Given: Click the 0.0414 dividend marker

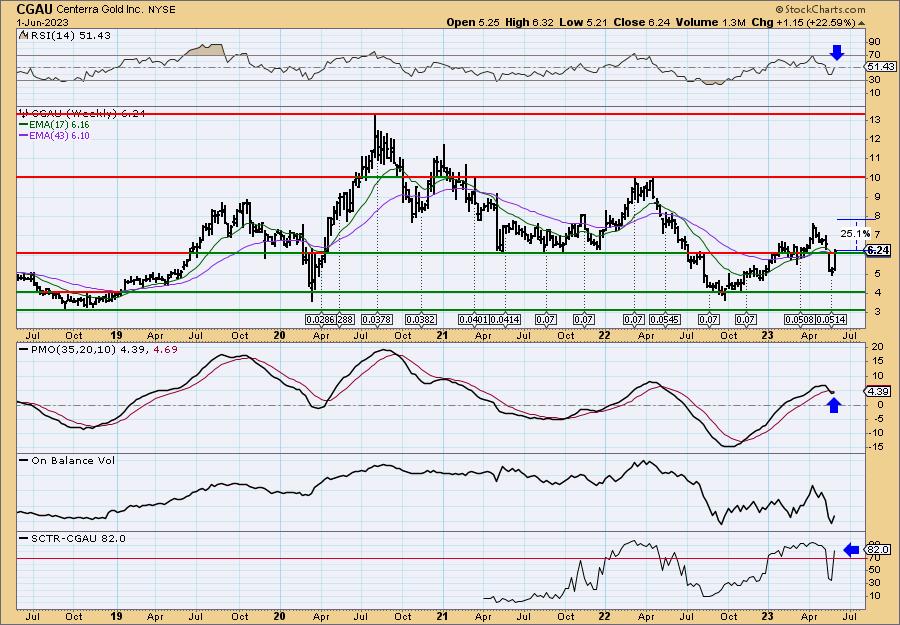Looking at the screenshot, I should (x=505, y=319).
